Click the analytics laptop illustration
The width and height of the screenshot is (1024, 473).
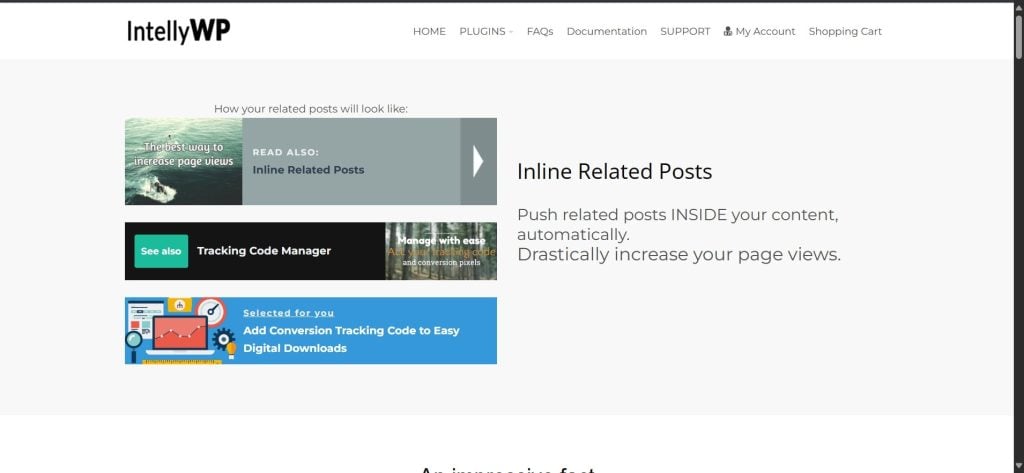point(177,330)
